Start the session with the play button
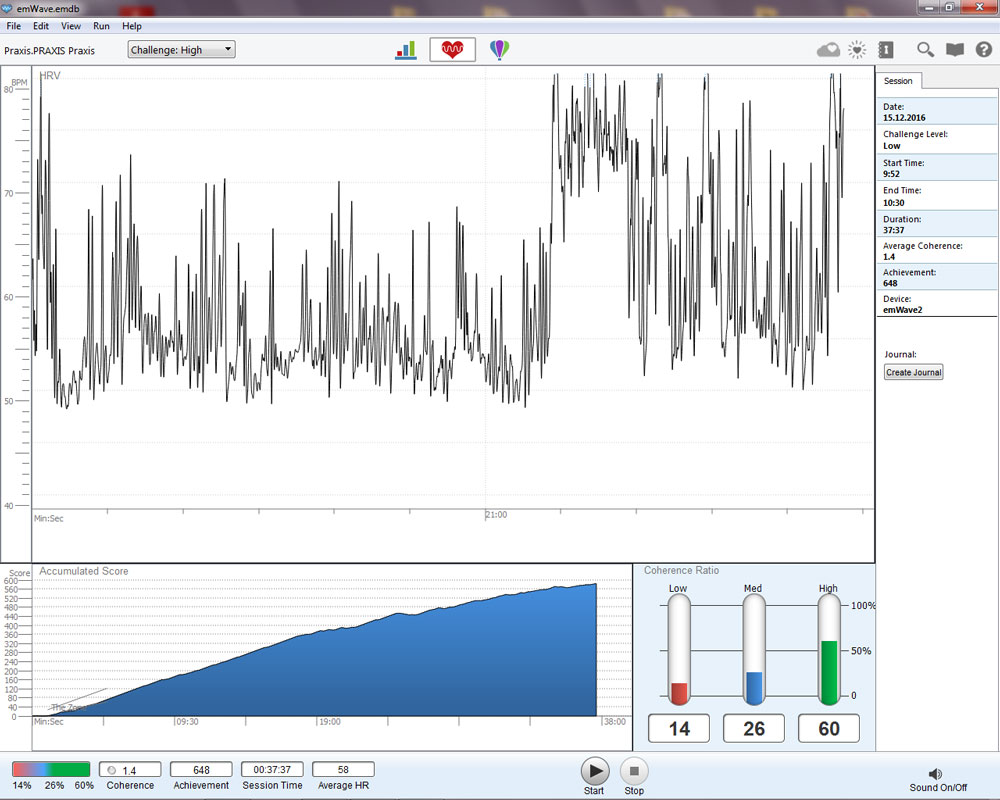The width and height of the screenshot is (1000, 800). click(x=594, y=771)
